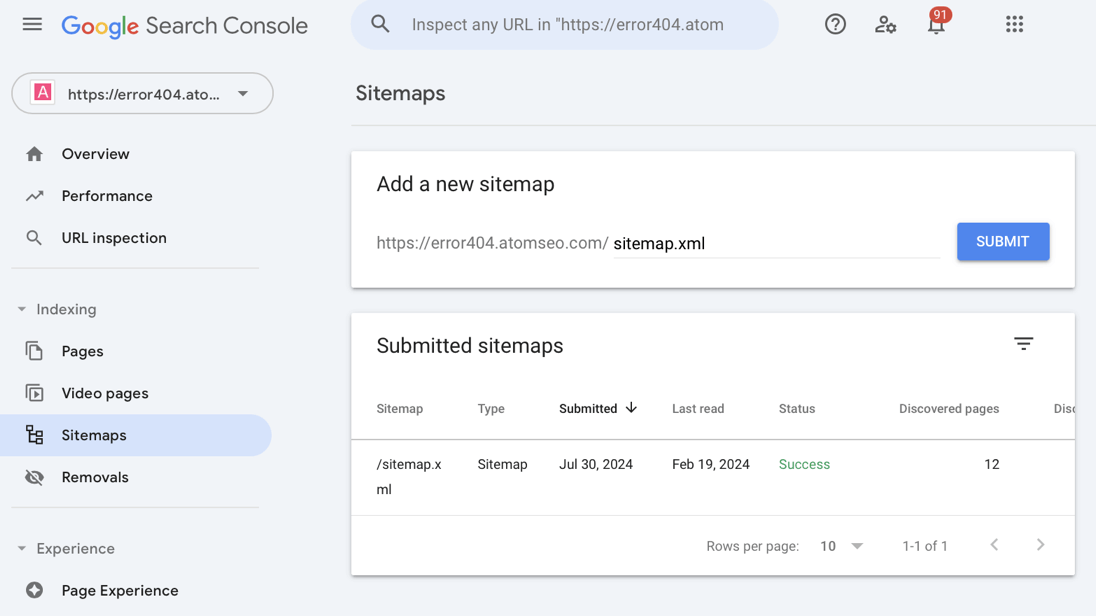Collapse the Indexing section
This screenshot has width=1096, height=616.
coord(22,309)
